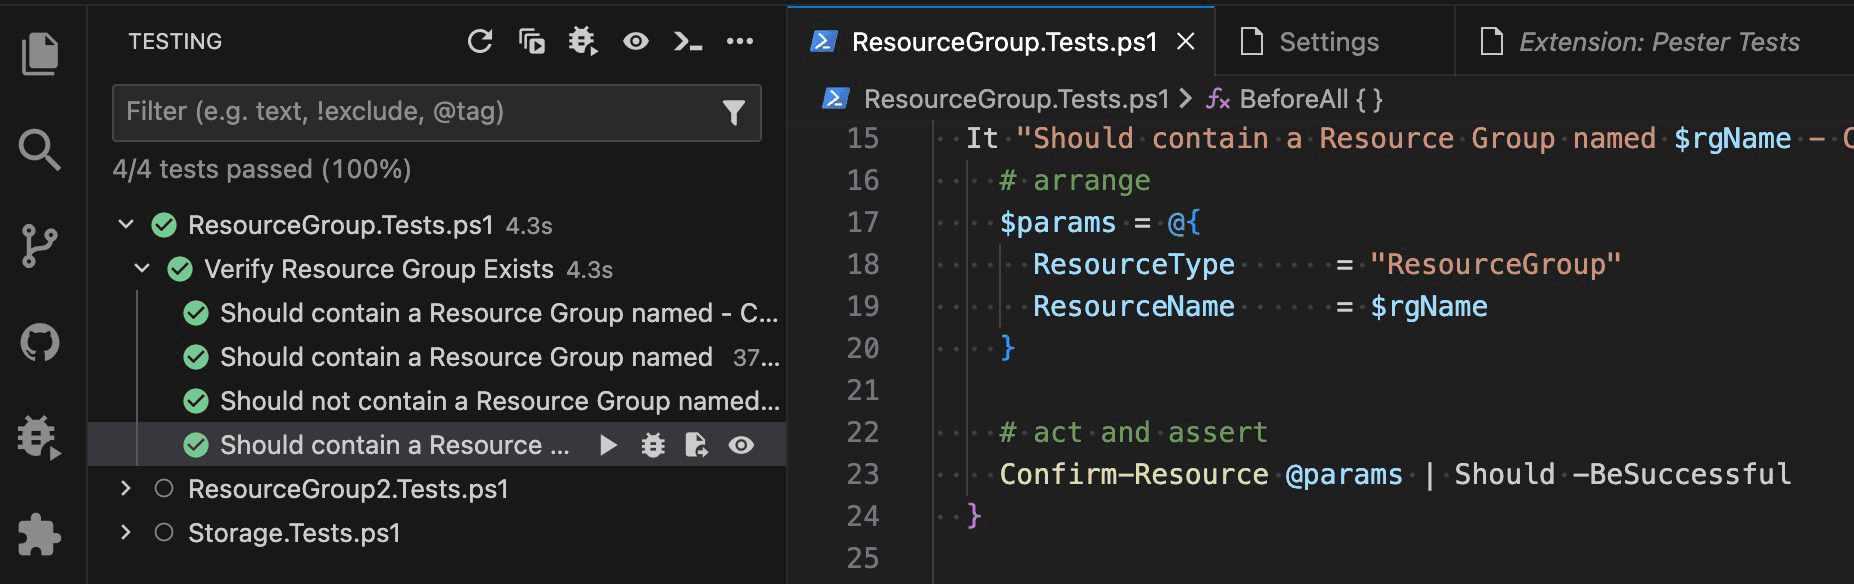Click Refresh Tests icon in Testing header
The height and width of the screenshot is (584, 1854).
(x=480, y=42)
